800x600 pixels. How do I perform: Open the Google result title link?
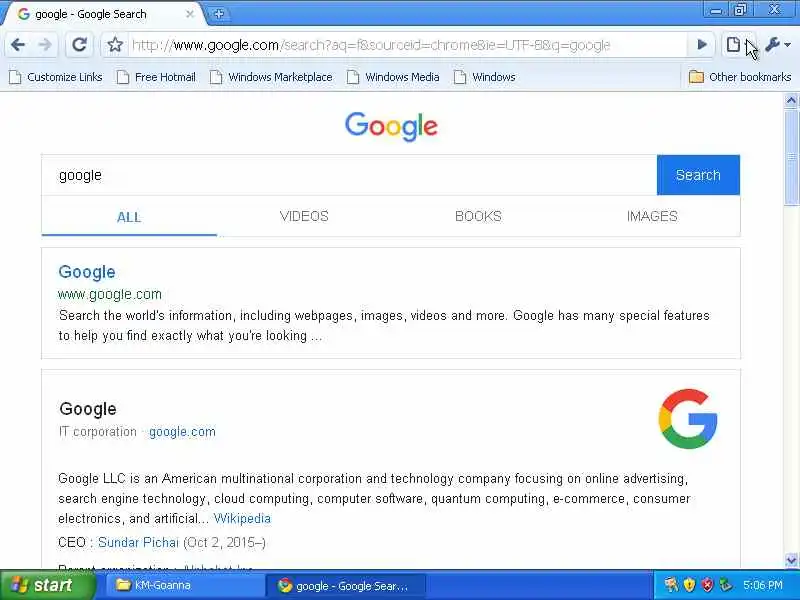87,272
